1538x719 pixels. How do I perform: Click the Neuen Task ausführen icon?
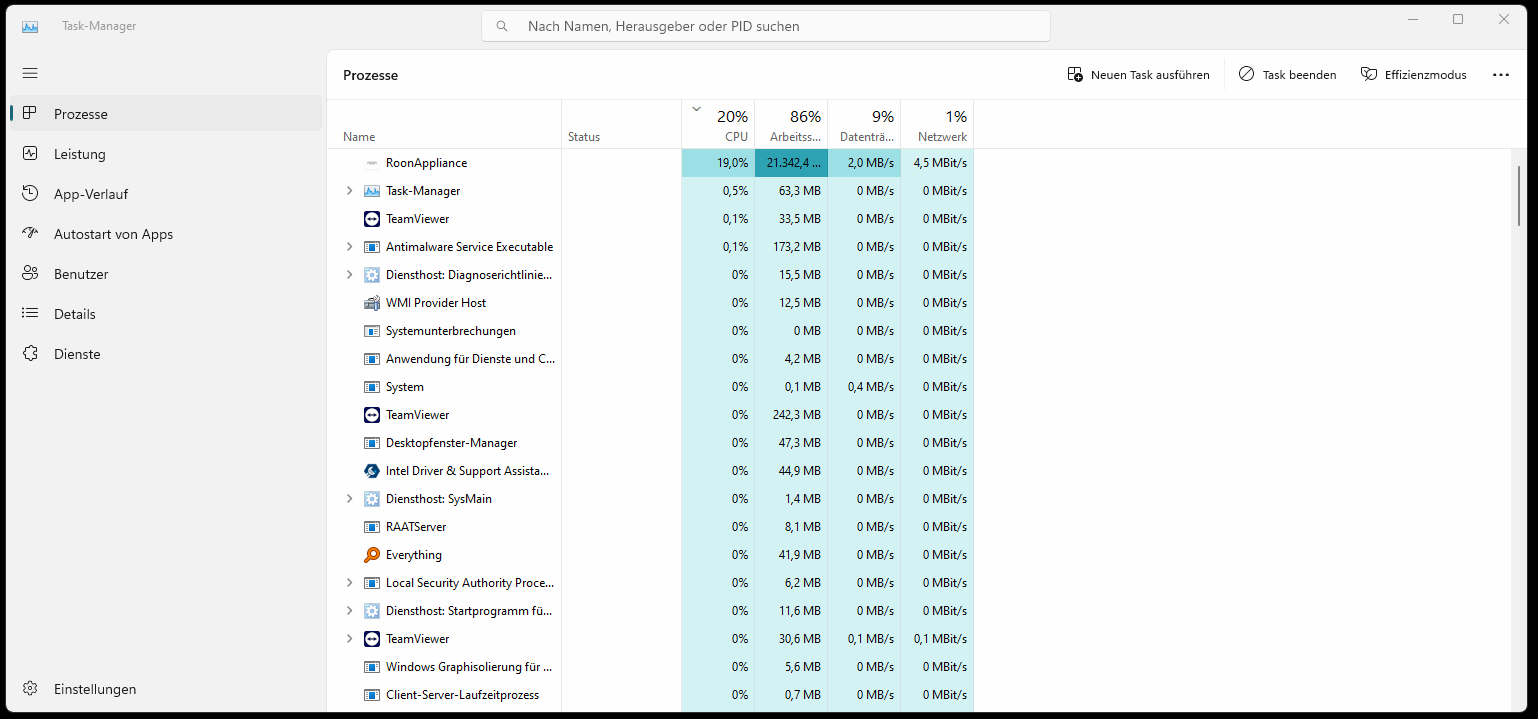[1076, 74]
